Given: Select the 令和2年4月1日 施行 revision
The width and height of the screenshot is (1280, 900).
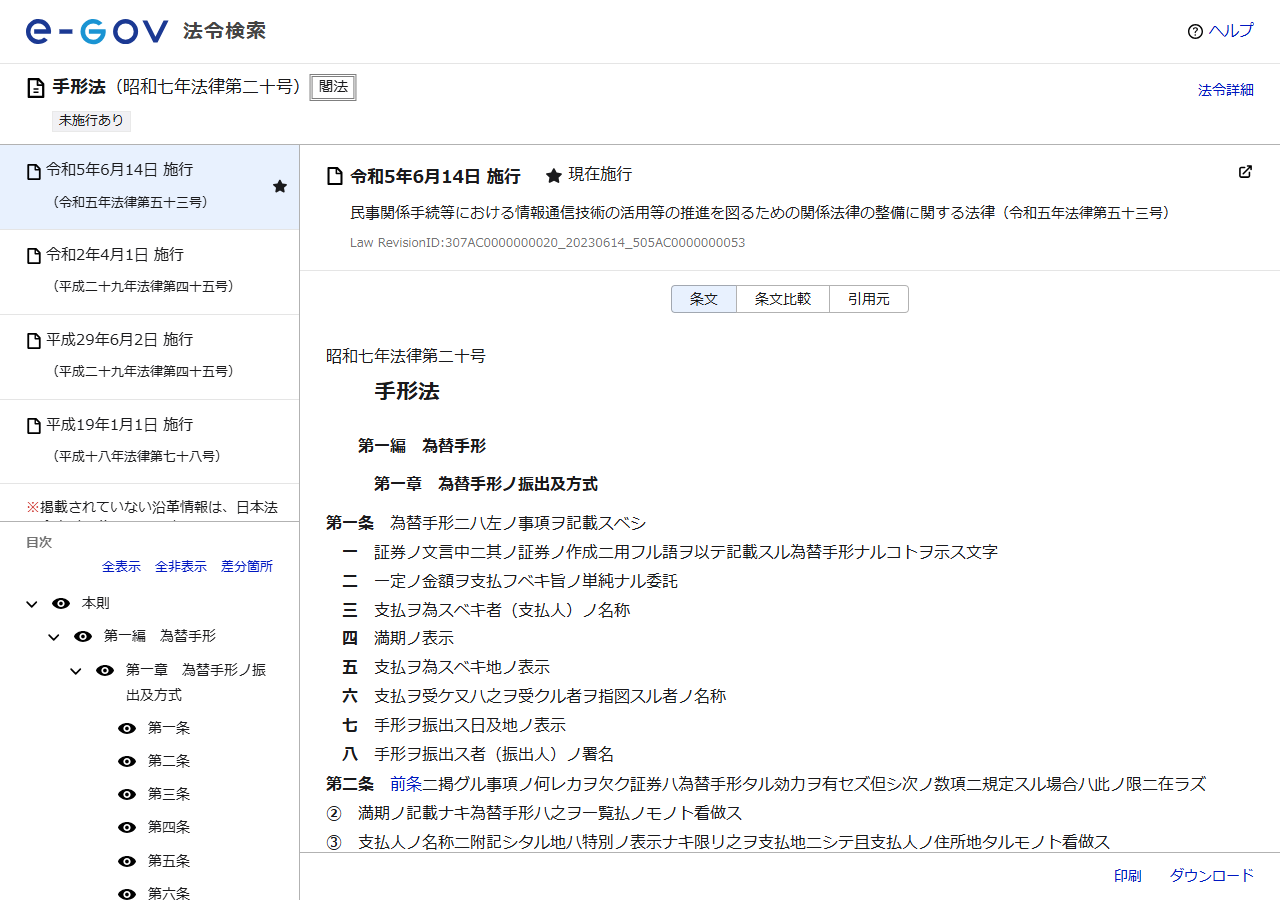Looking at the screenshot, I should click(149, 272).
